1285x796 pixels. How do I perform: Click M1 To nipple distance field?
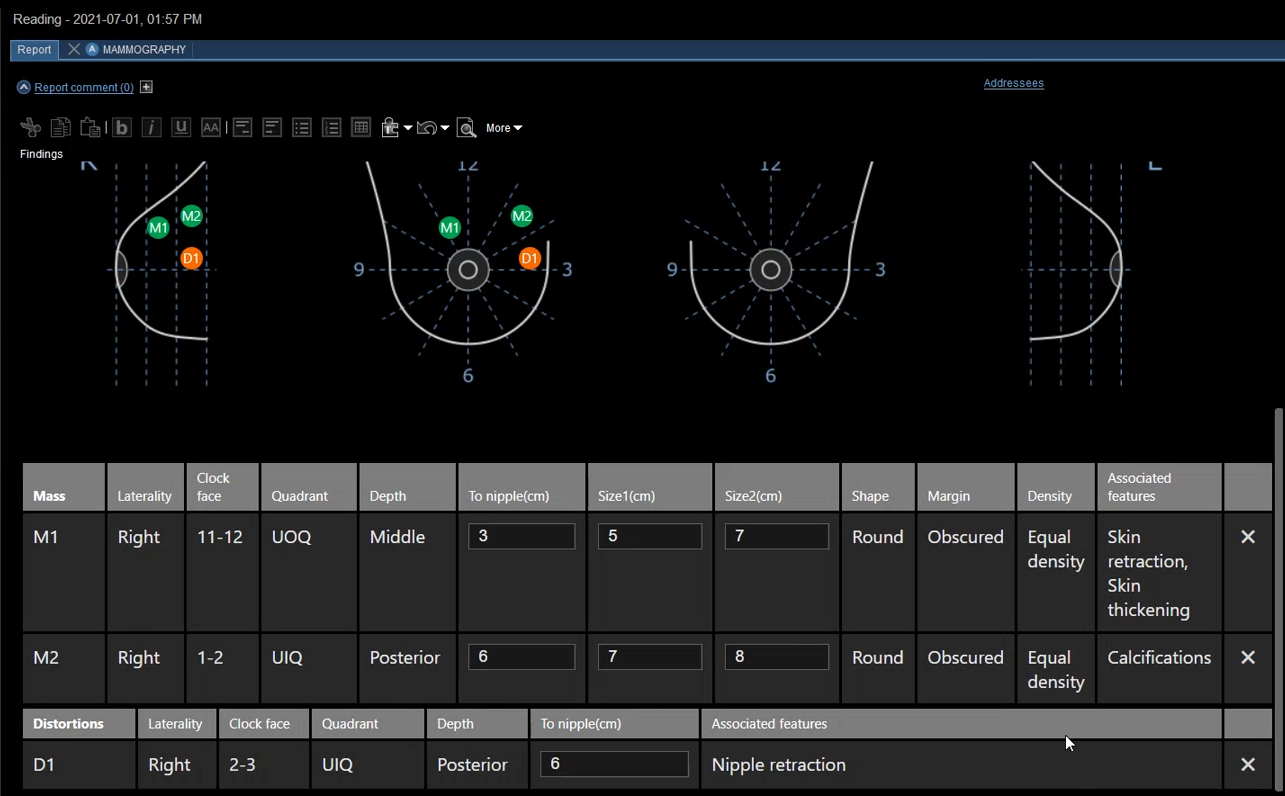click(x=521, y=536)
